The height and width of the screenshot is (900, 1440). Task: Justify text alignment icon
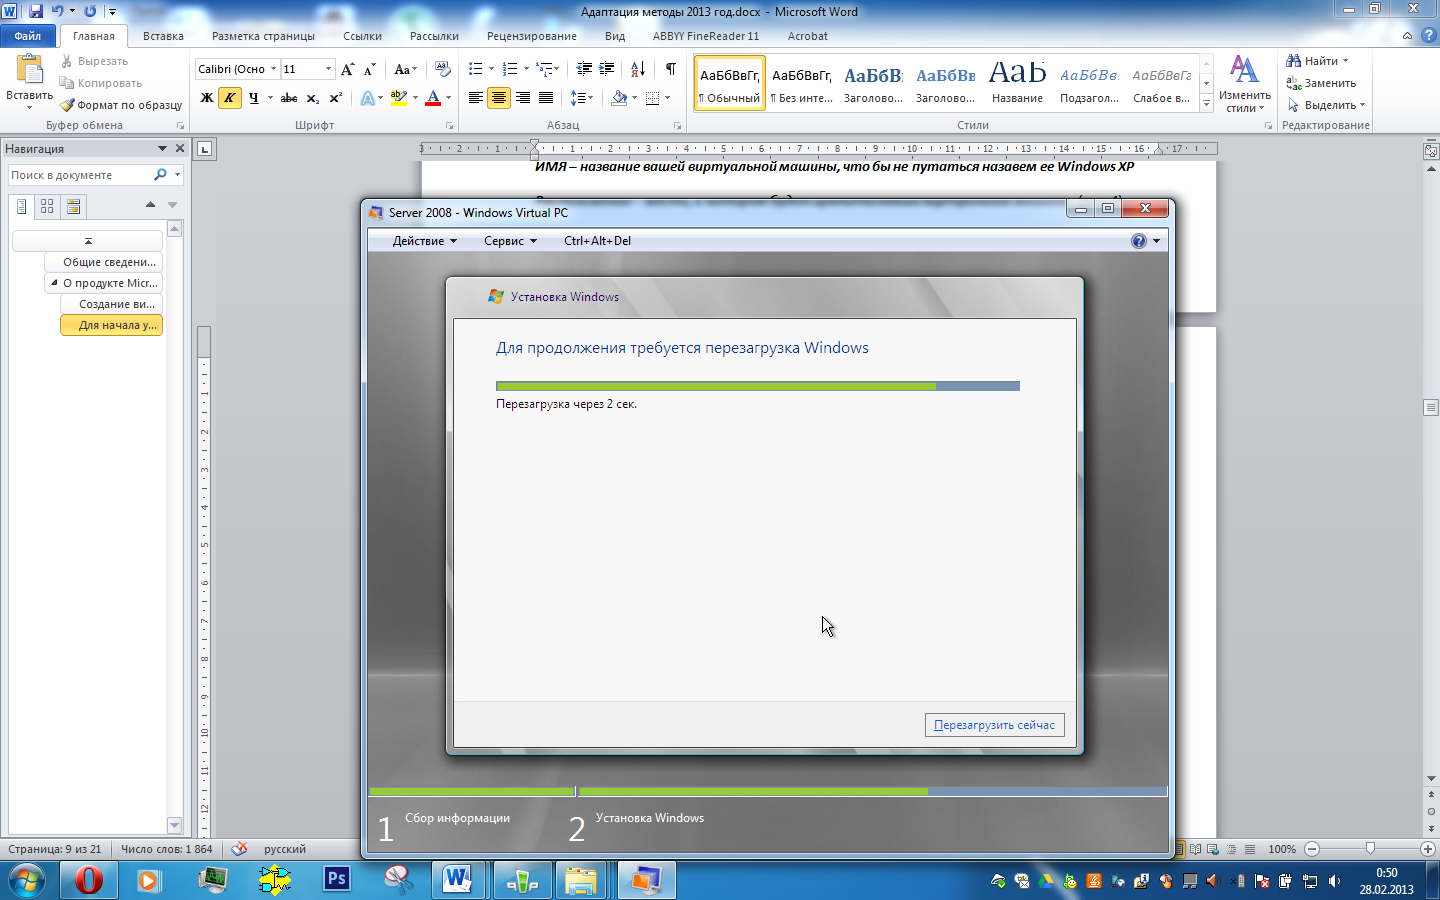[x=546, y=98]
